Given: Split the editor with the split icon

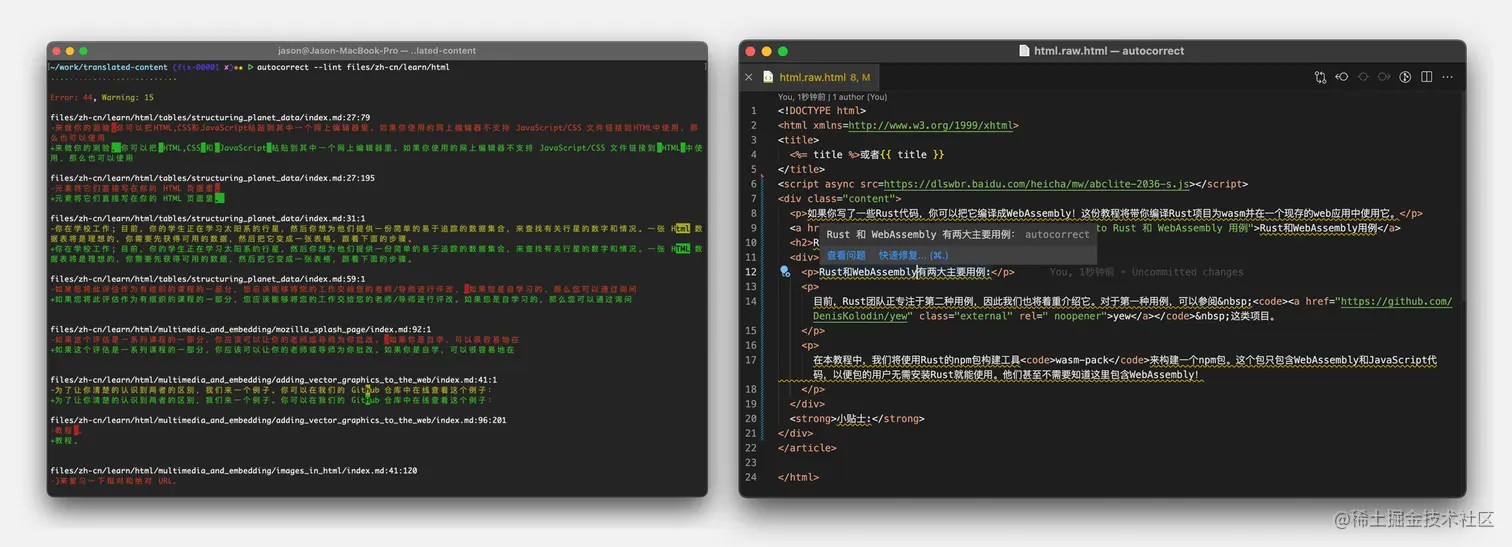Looking at the screenshot, I should (x=1427, y=77).
